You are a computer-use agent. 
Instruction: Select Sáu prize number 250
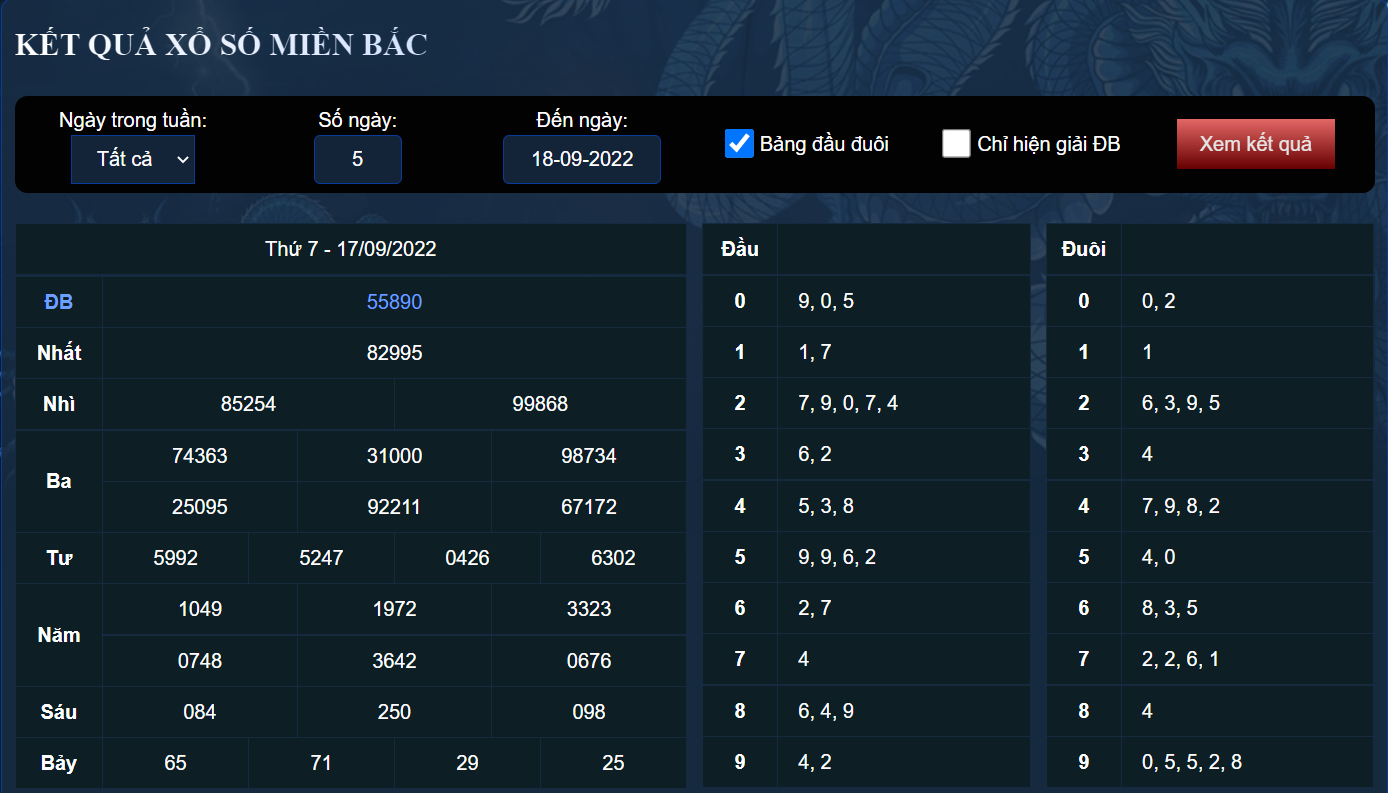(x=394, y=712)
